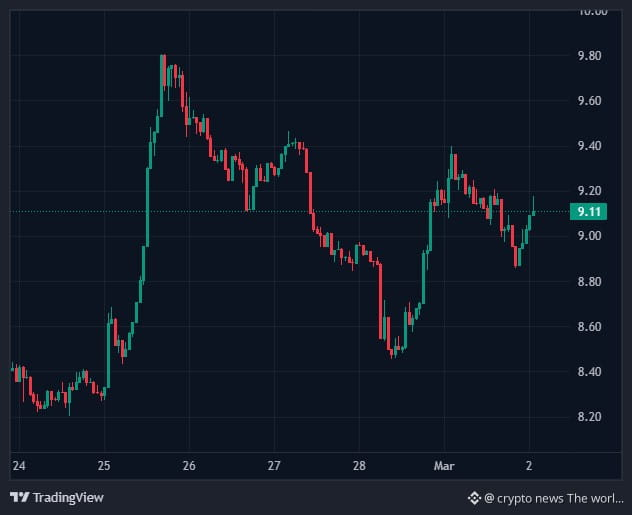This screenshot has height=515, width=632.
Task: Click the peak candle near 9.80
Action: (x=162, y=85)
